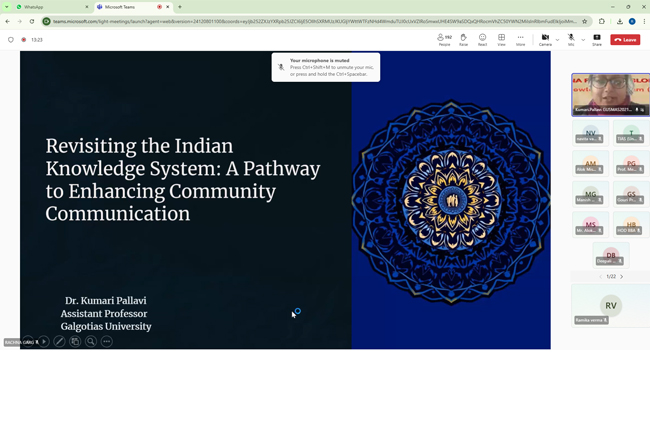The image size is (650, 433).
Task: Open the browser profile avatar
Action: (x=632, y=22)
